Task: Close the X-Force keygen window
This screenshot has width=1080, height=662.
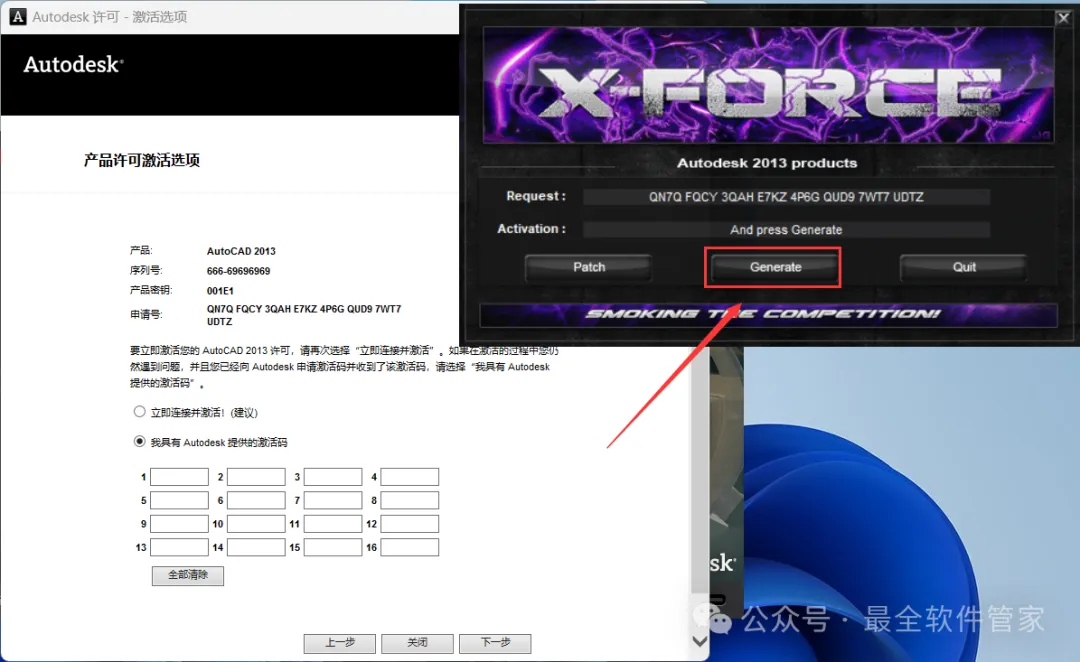Action: click(1063, 18)
